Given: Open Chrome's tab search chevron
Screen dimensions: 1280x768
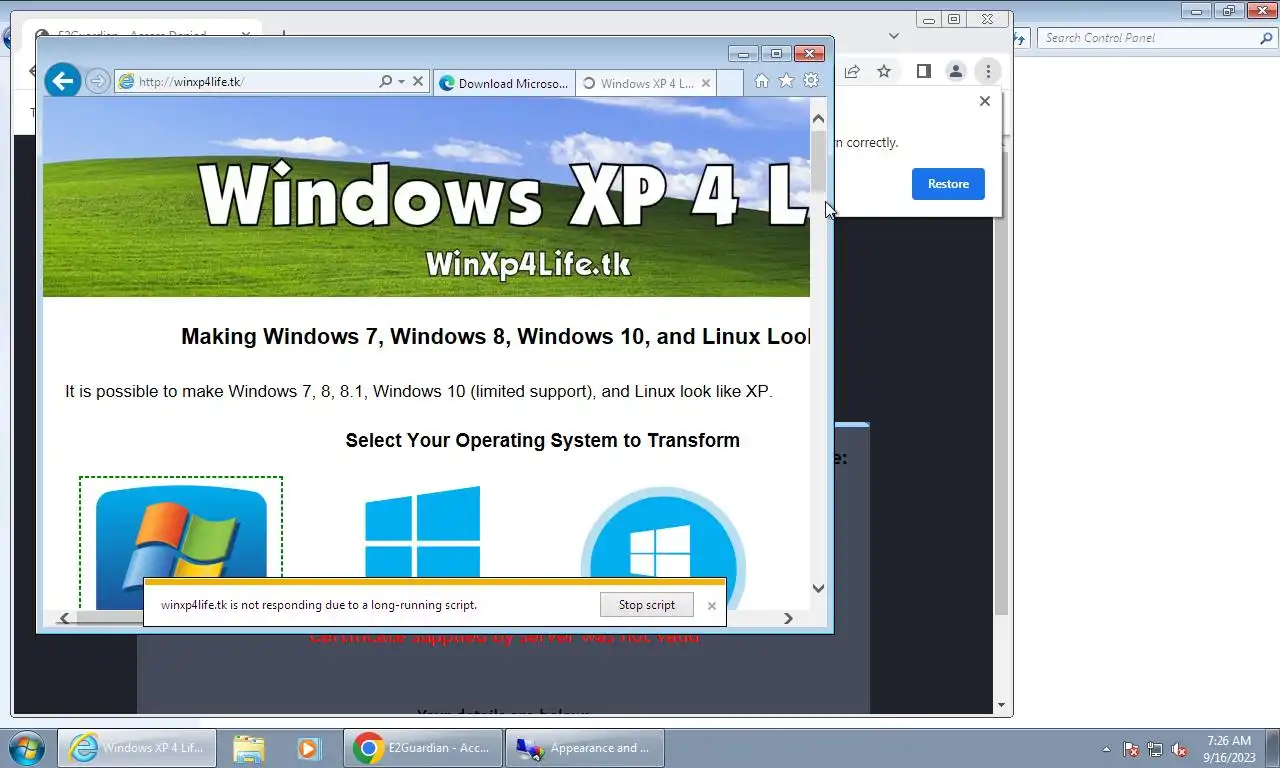Looking at the screenshot, I should pos(893,34).
